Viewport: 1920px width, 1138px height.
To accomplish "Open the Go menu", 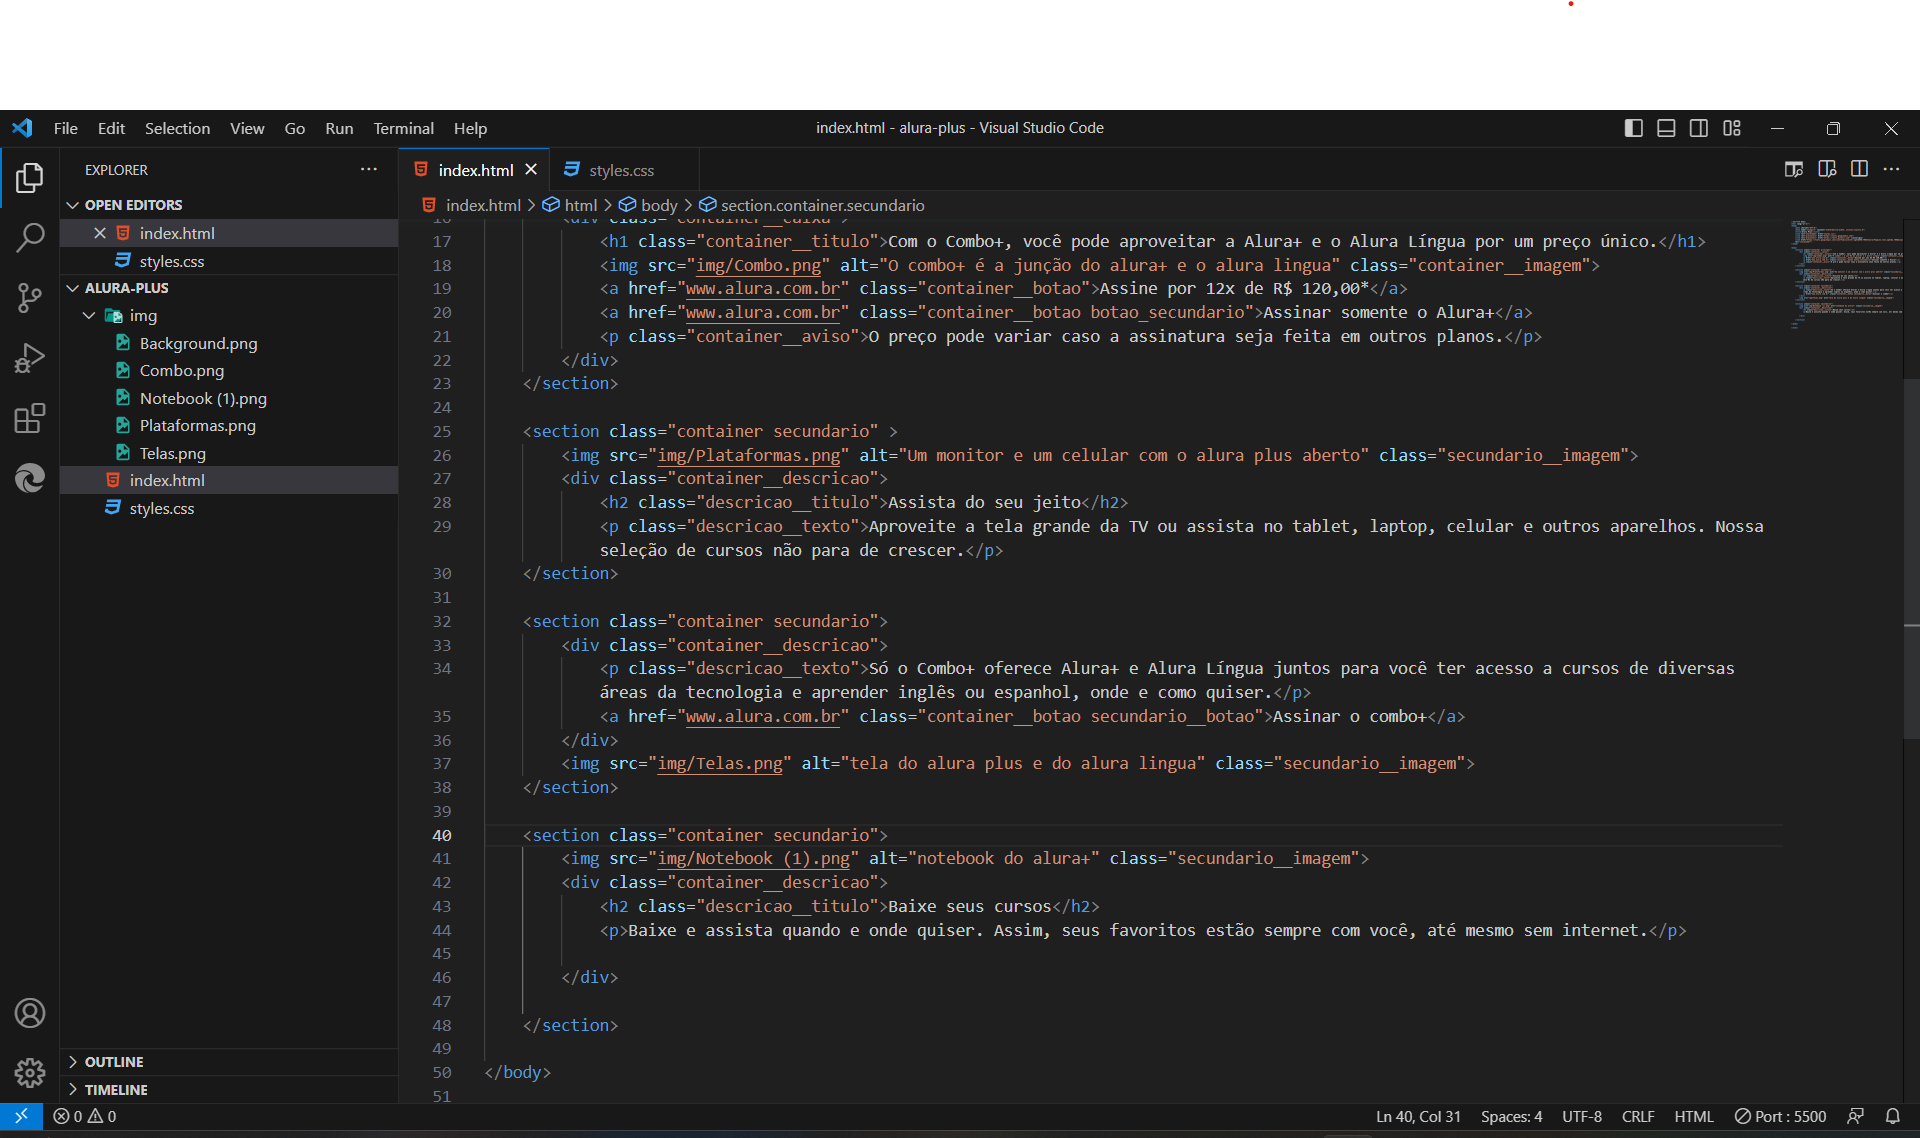I will click(x=294, y=128).
